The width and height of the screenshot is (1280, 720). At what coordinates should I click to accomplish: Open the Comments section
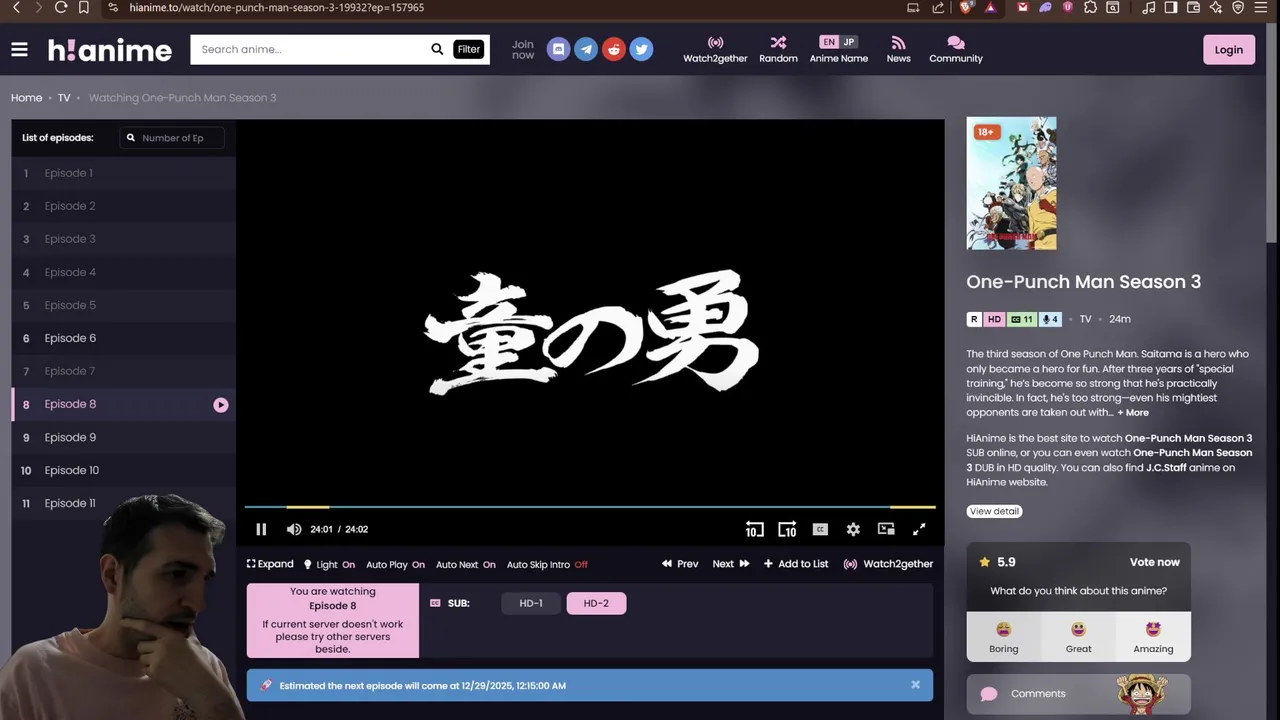[1078, 693]
